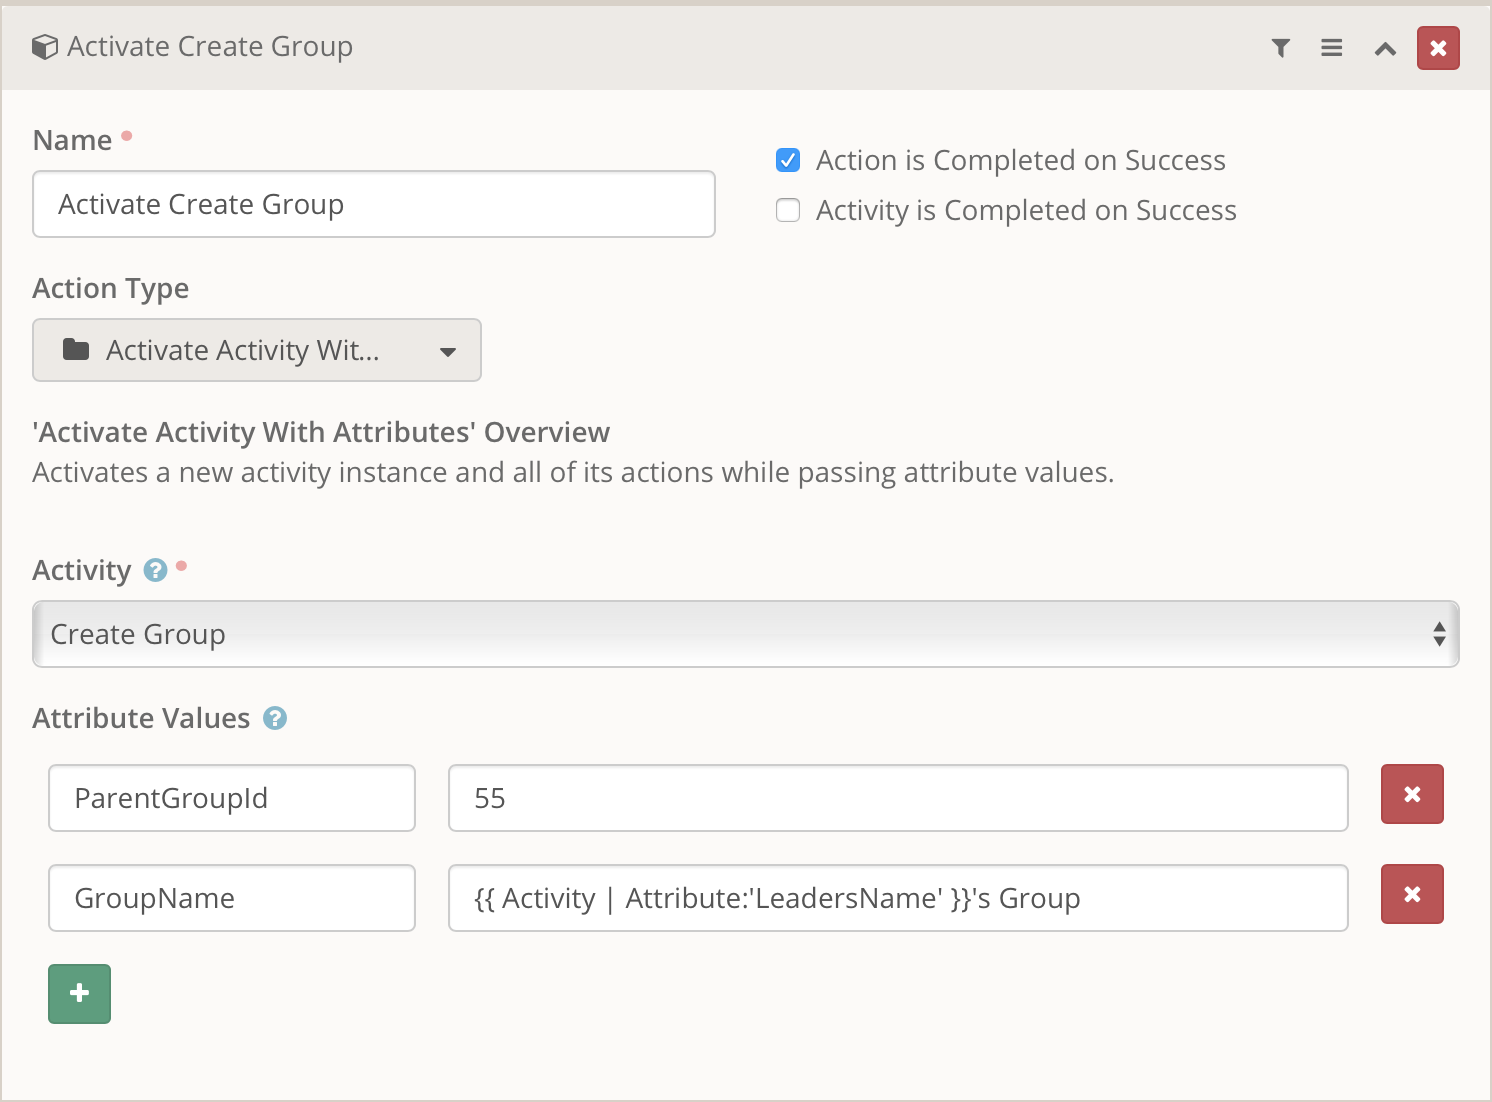
Task: Click the Name text field
Action: click(x=373, y=204)
